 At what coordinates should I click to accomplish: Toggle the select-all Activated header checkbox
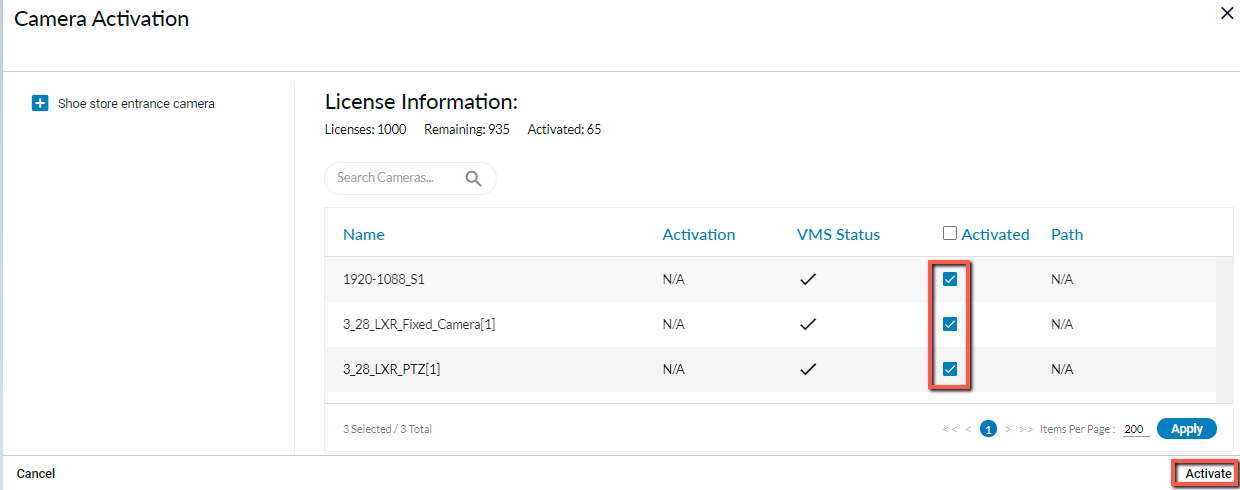pos(950,234)
